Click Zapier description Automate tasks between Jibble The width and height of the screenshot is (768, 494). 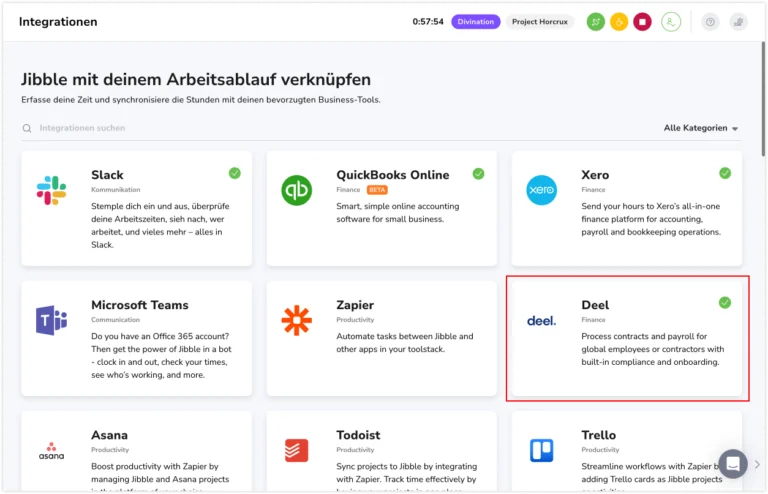pos(405,343)
